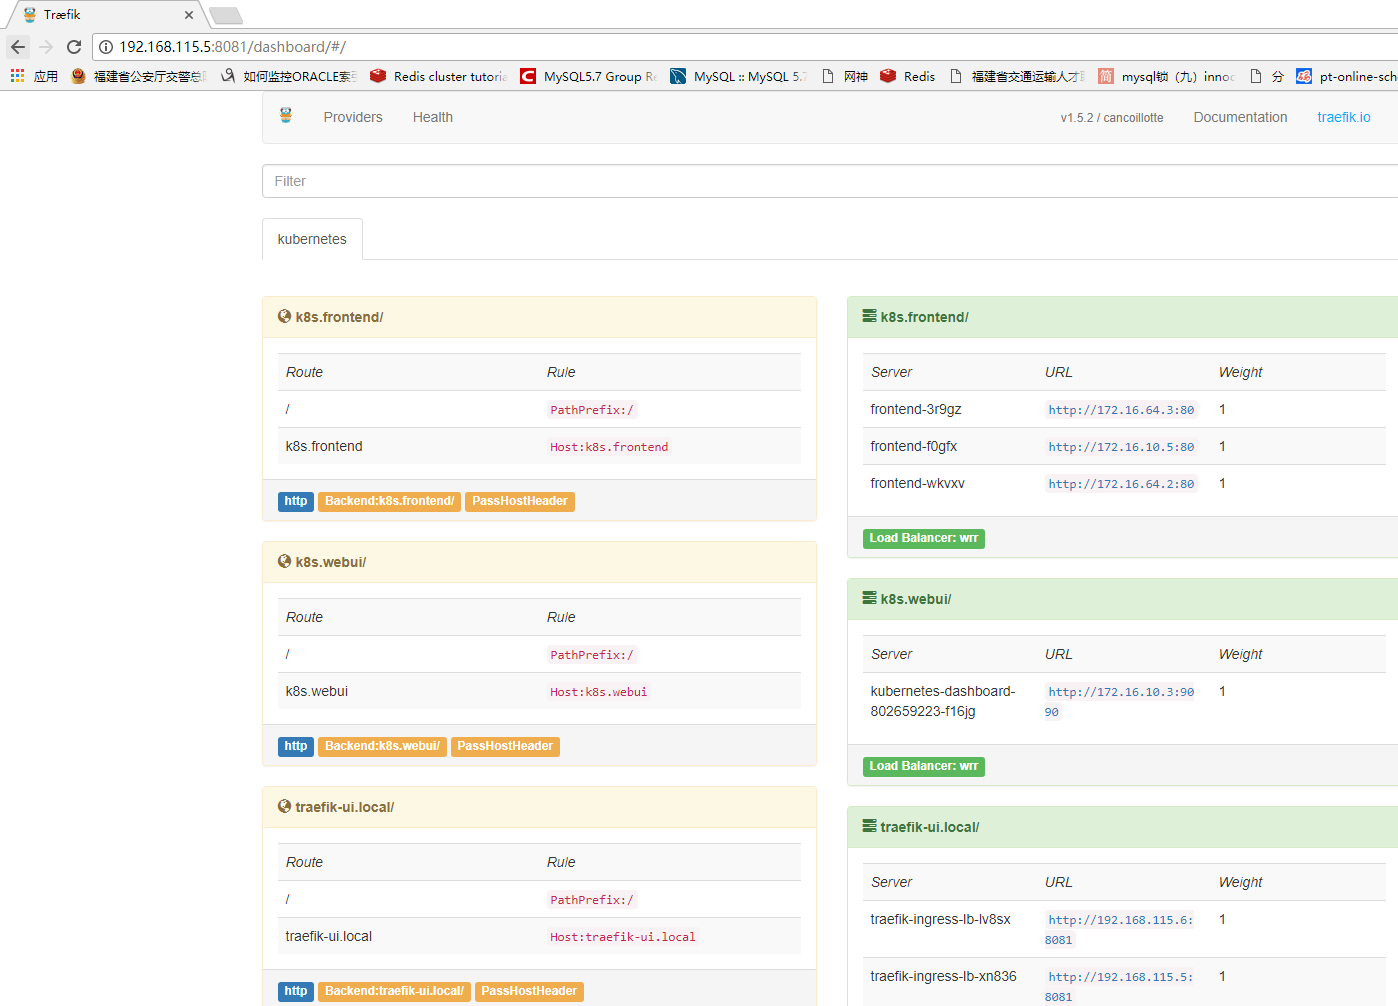This screenshot has height=1006, width=1398.
Task: Click PassHostHeader badge in k8s.frontend card
Action: tap(520, 501)
